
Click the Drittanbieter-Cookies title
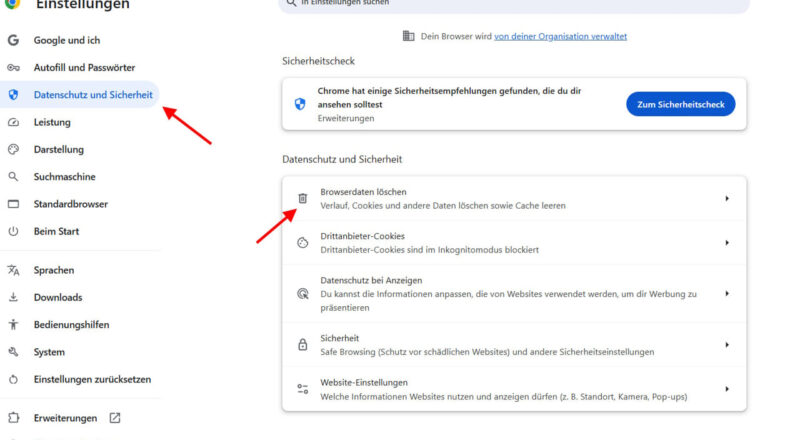362,236
